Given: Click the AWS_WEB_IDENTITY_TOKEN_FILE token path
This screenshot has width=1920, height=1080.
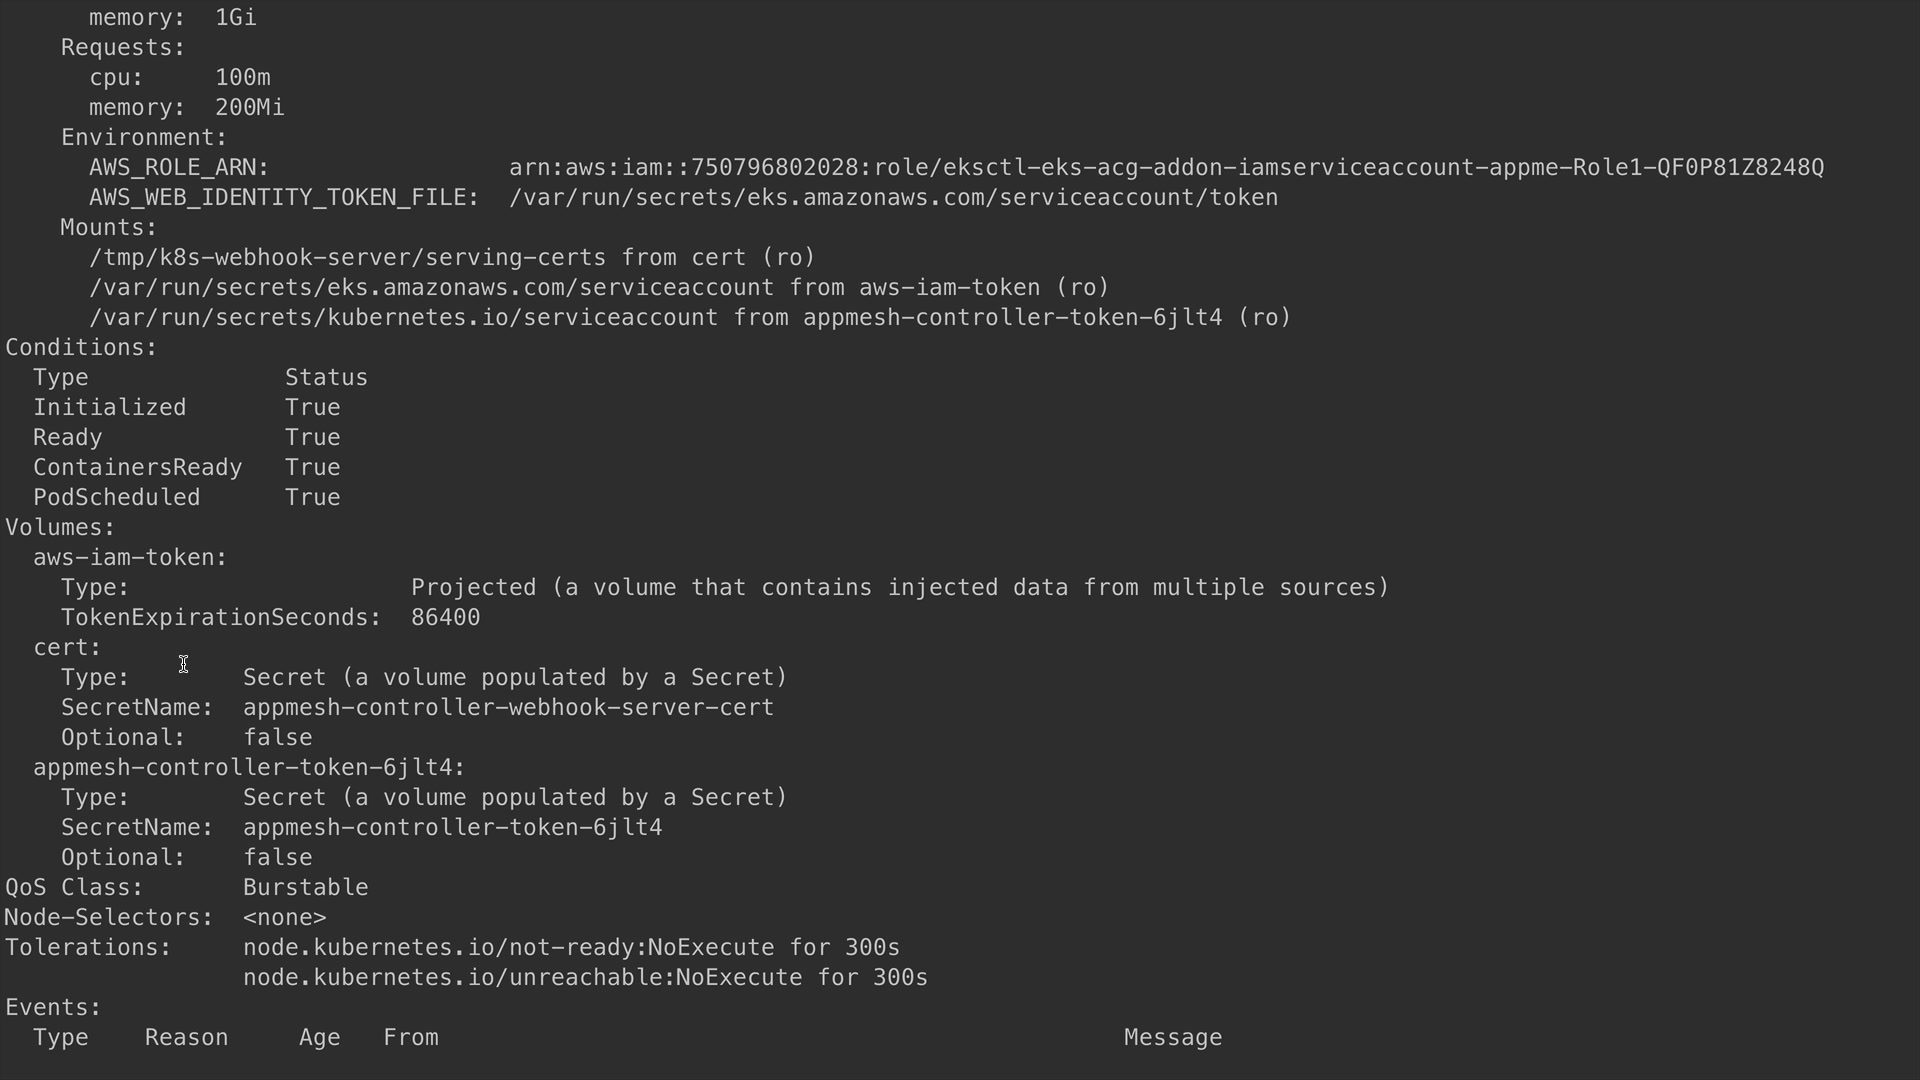Looking at the screenshot, I should tap(893, 198).
